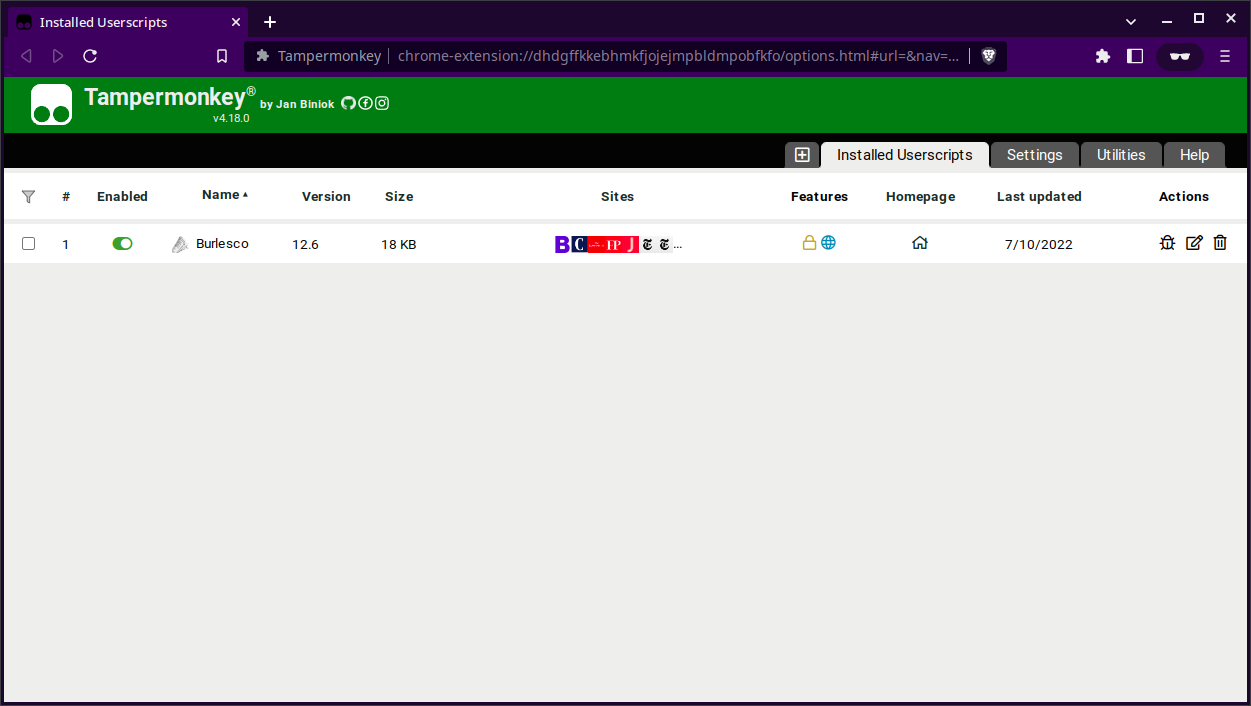Open tab search dropdown chevron
This screenshot has width=1251, height=706.
[x=1131, y=21]
